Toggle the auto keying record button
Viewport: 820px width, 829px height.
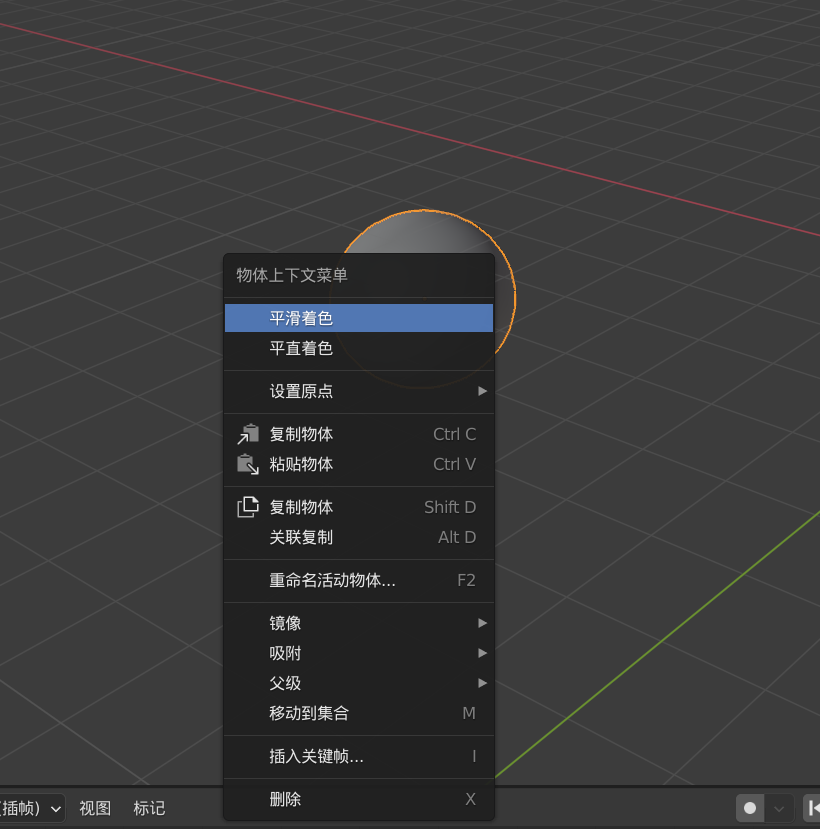pos(750,808)
